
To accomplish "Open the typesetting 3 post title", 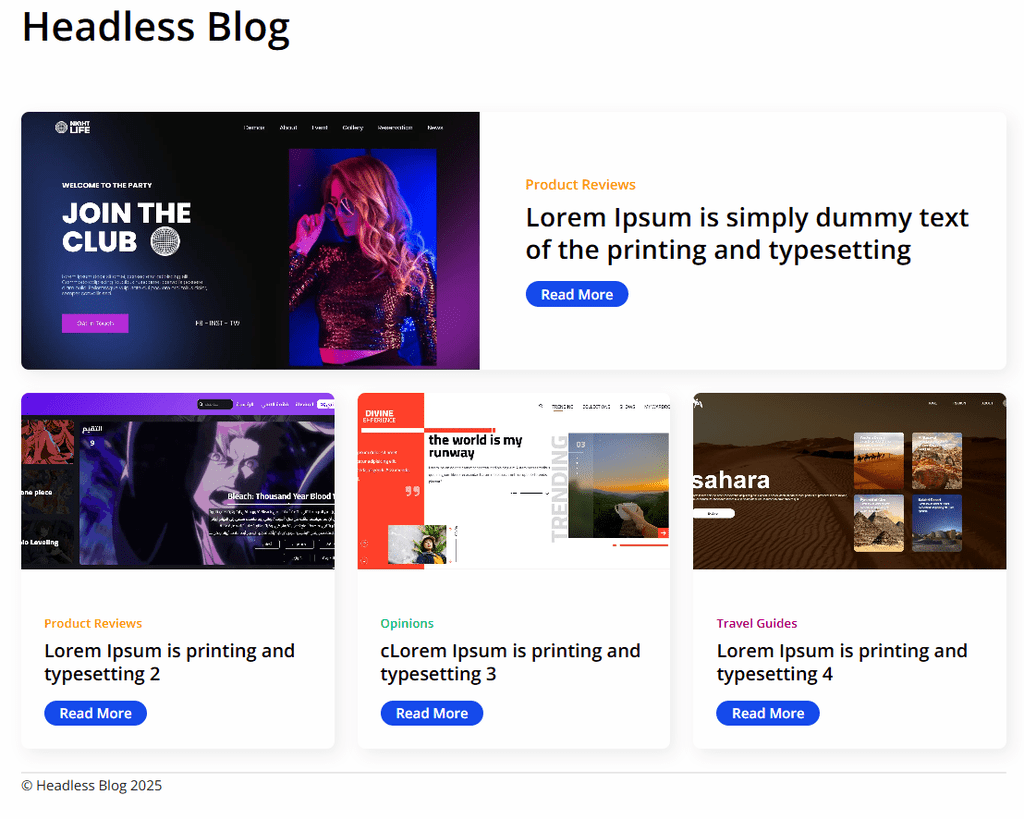I will pyautogui.click(x=510, y=662).
